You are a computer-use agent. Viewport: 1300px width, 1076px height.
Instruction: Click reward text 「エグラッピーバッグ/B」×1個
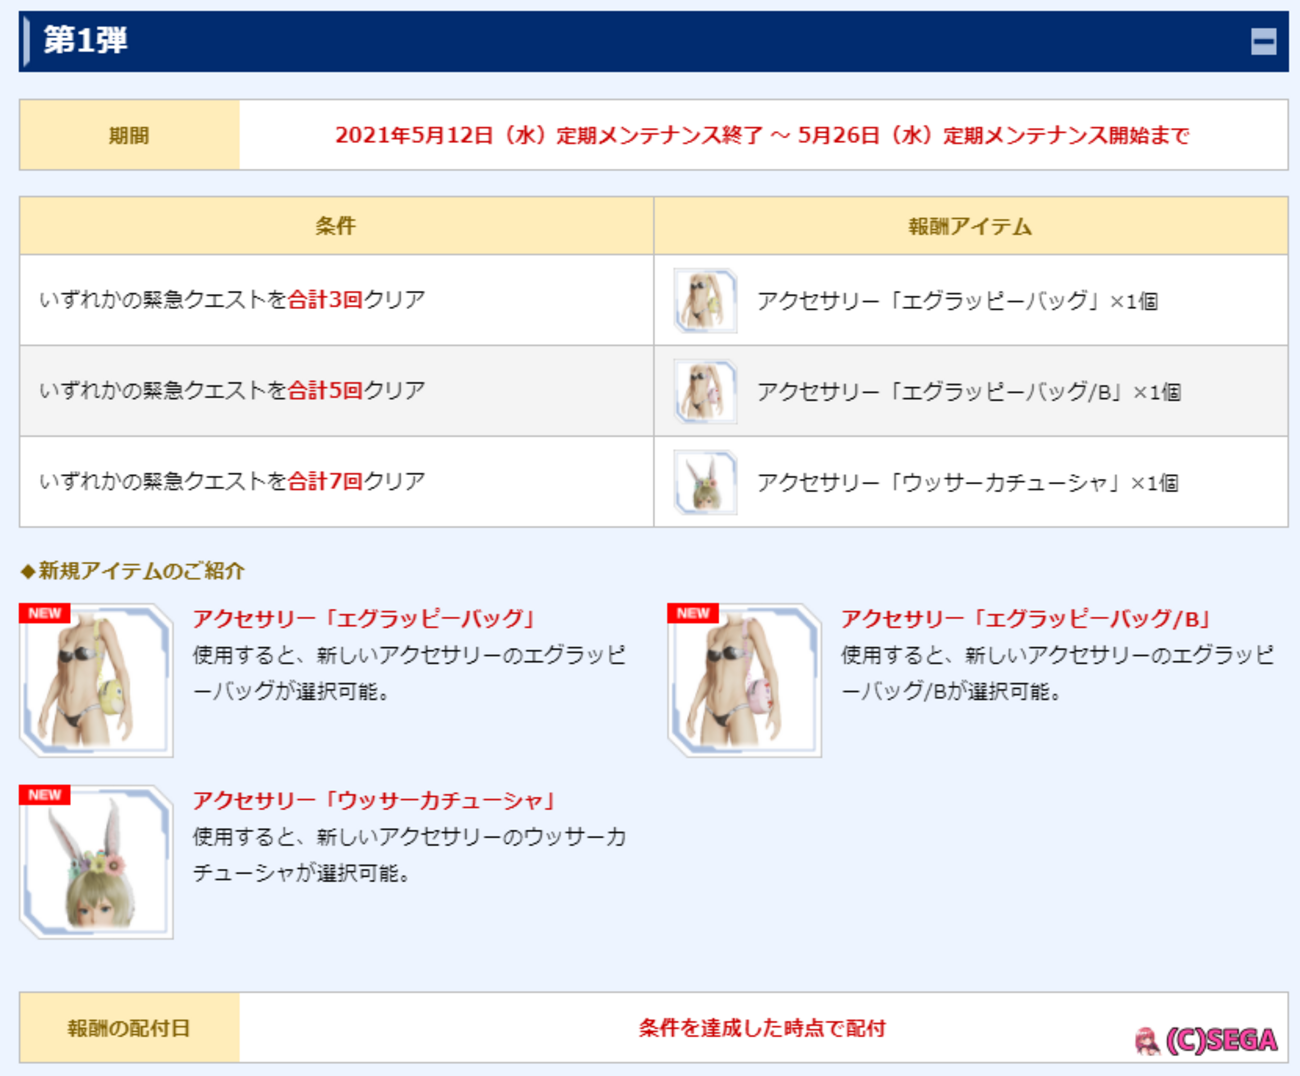pyautogui.click(x=969, y=392)
